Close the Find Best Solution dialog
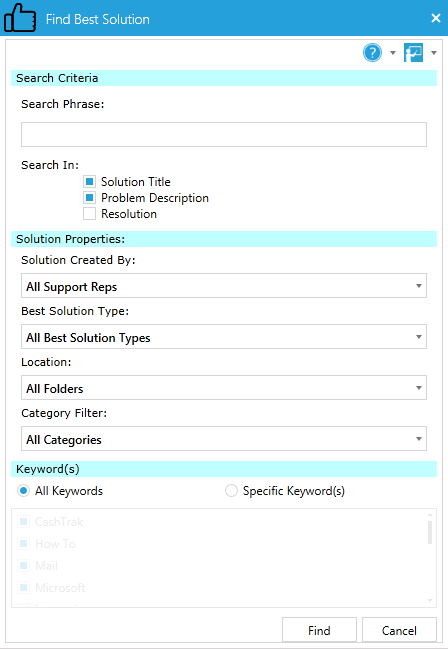 [x=436, y=18]
